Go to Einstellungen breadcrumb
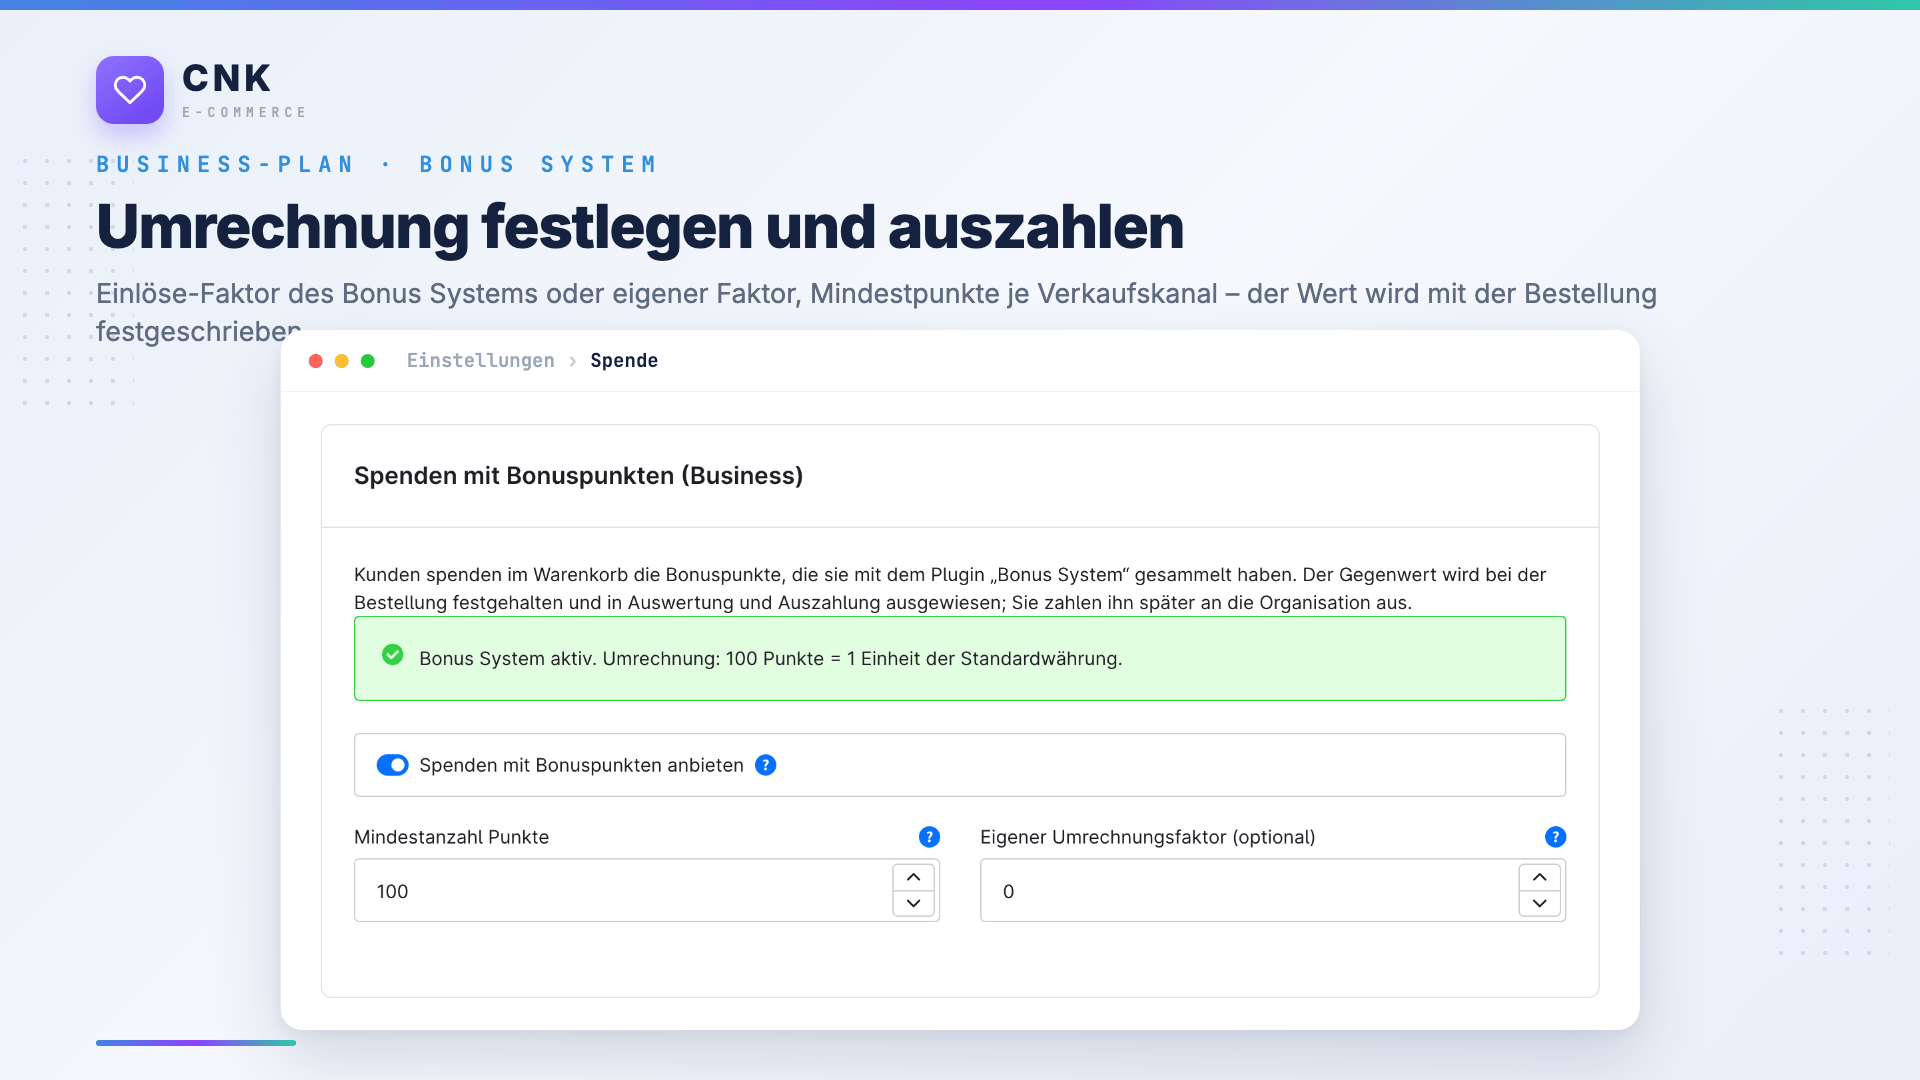 pyautogui.click(x=480, y=360)
